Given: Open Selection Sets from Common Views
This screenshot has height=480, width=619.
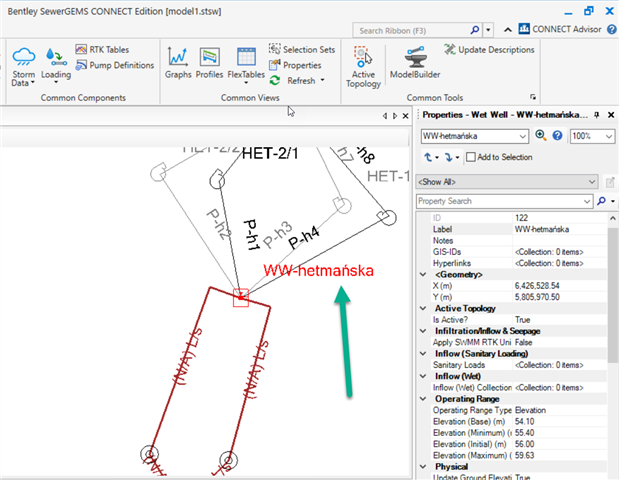Looking at the screenshot, I should pos(302,49).
